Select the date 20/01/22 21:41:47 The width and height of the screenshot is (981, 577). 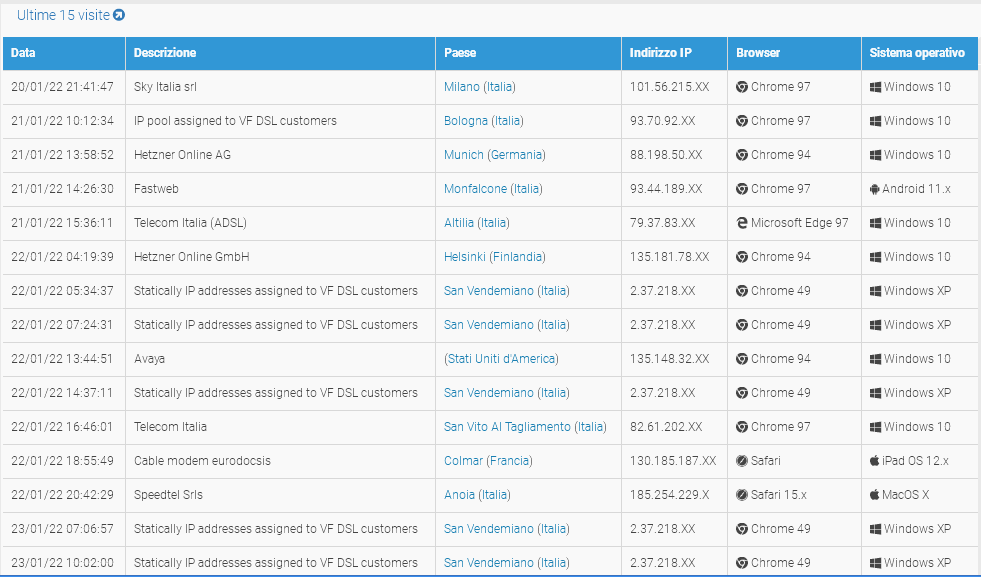tap(63, 87)
